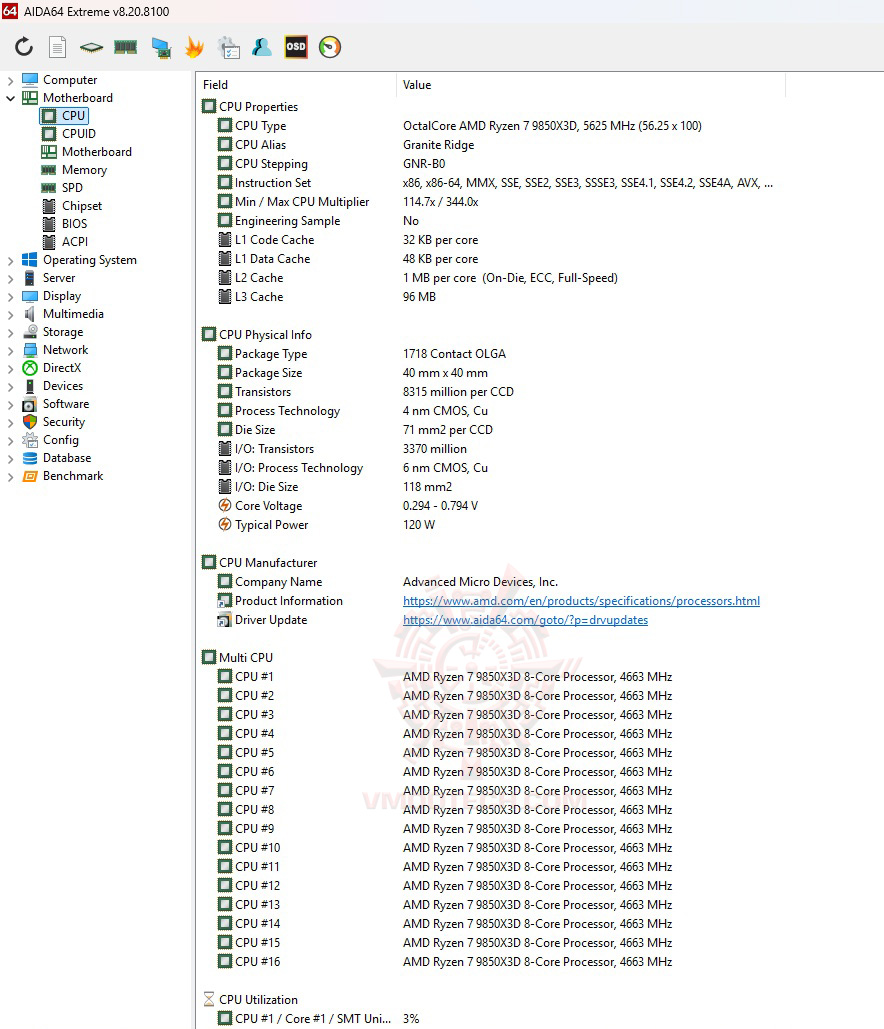Click the Security shield icon

30,422
